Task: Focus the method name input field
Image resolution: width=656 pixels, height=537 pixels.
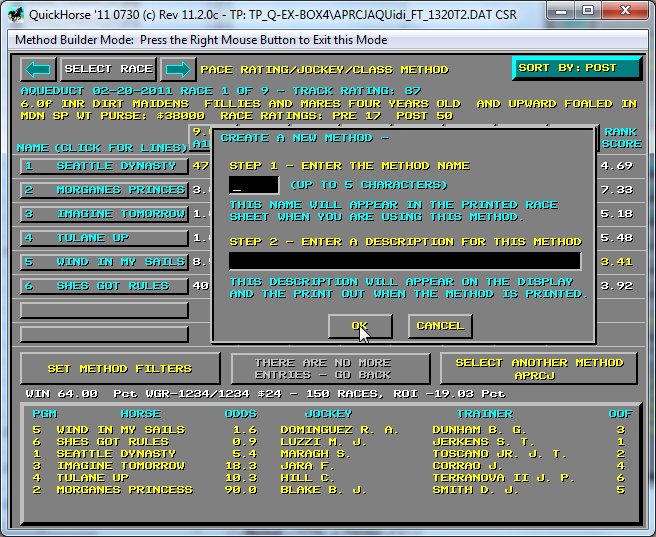Action: (253, 185)
